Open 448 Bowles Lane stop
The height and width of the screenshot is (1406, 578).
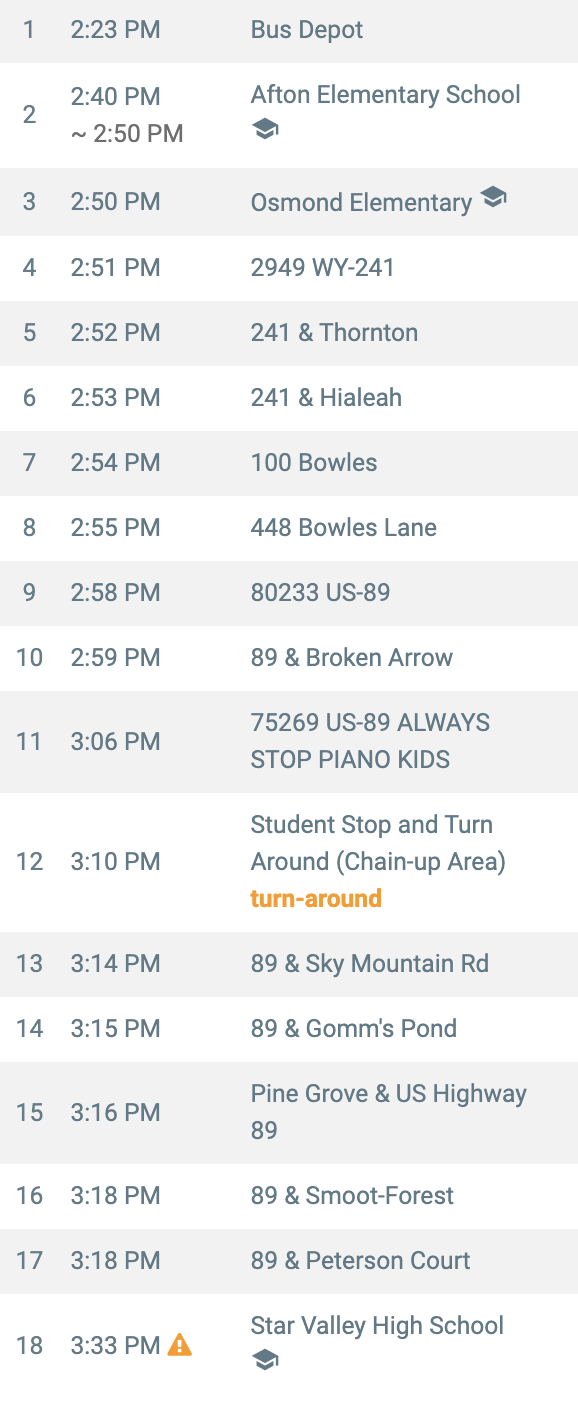click(289, 527)
